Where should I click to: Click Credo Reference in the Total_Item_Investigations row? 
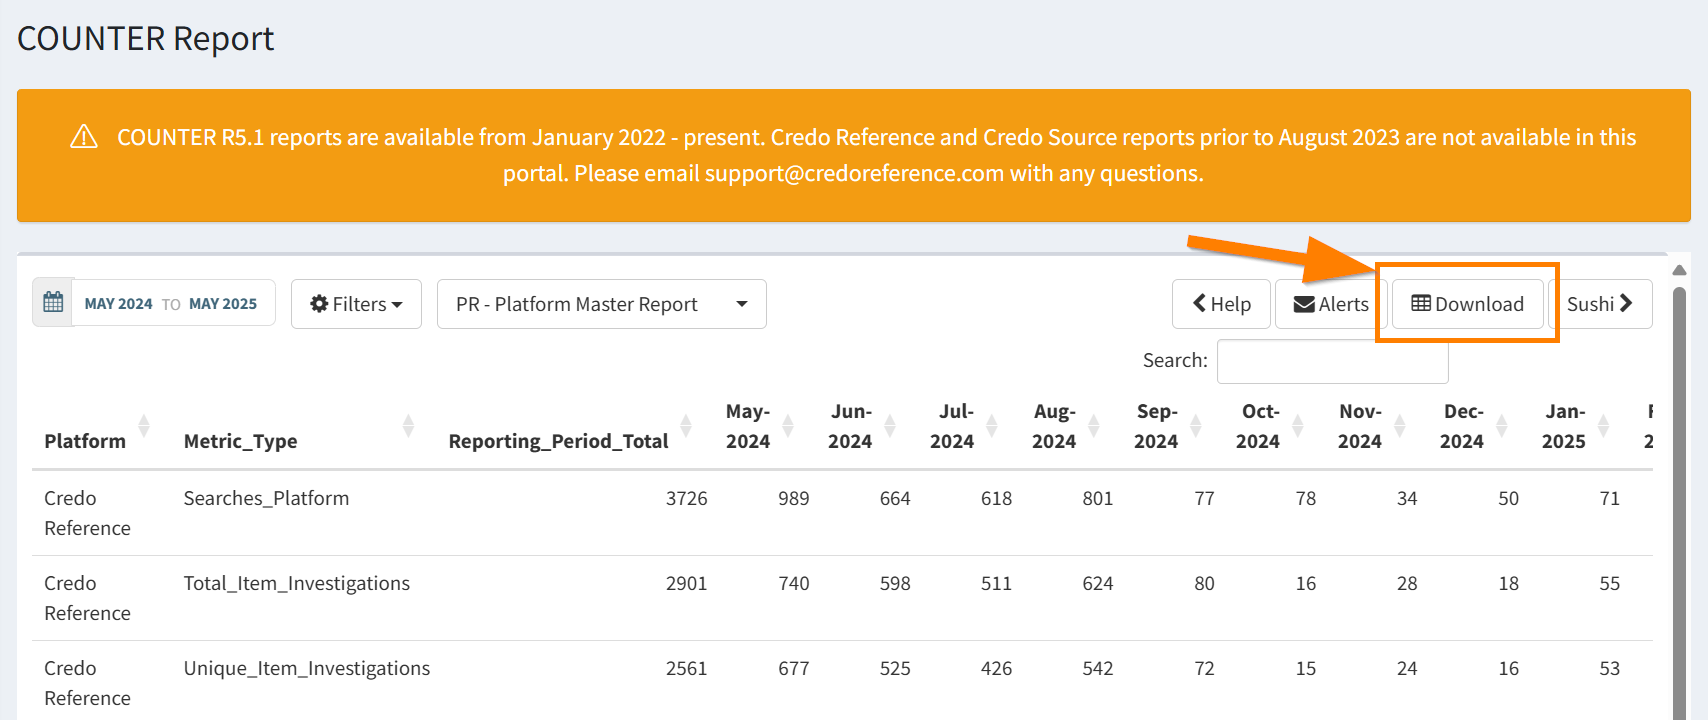(87, 598)
